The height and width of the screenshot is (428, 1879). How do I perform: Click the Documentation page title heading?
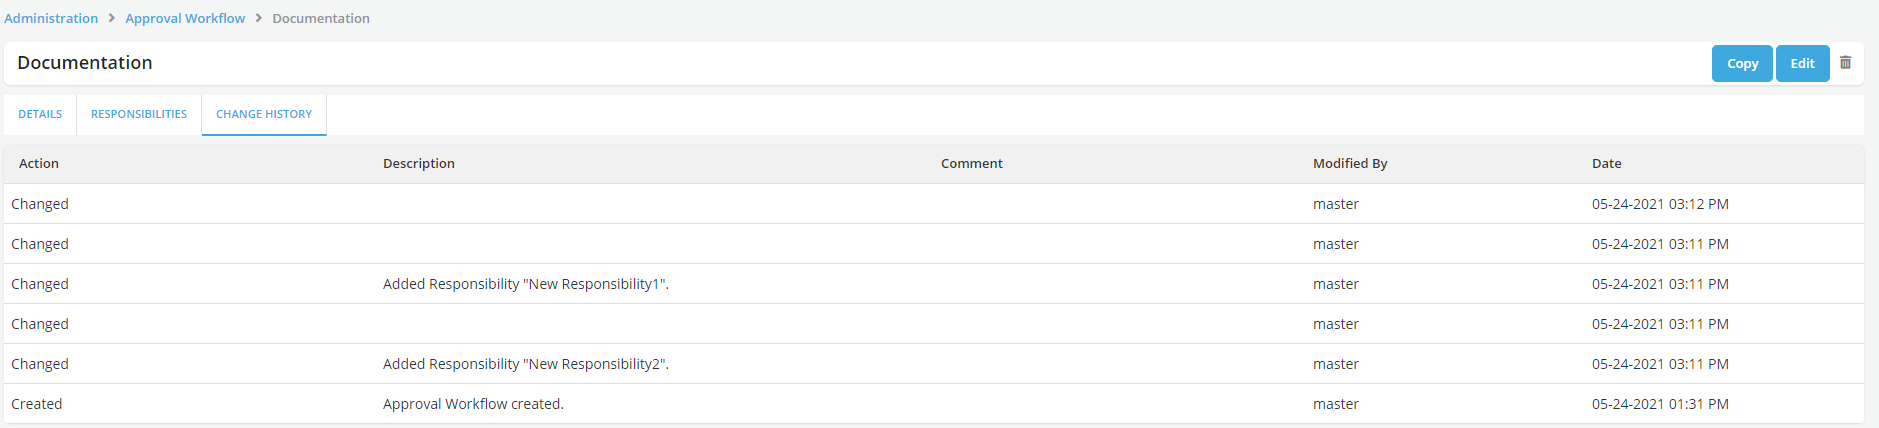click(85, 63)
